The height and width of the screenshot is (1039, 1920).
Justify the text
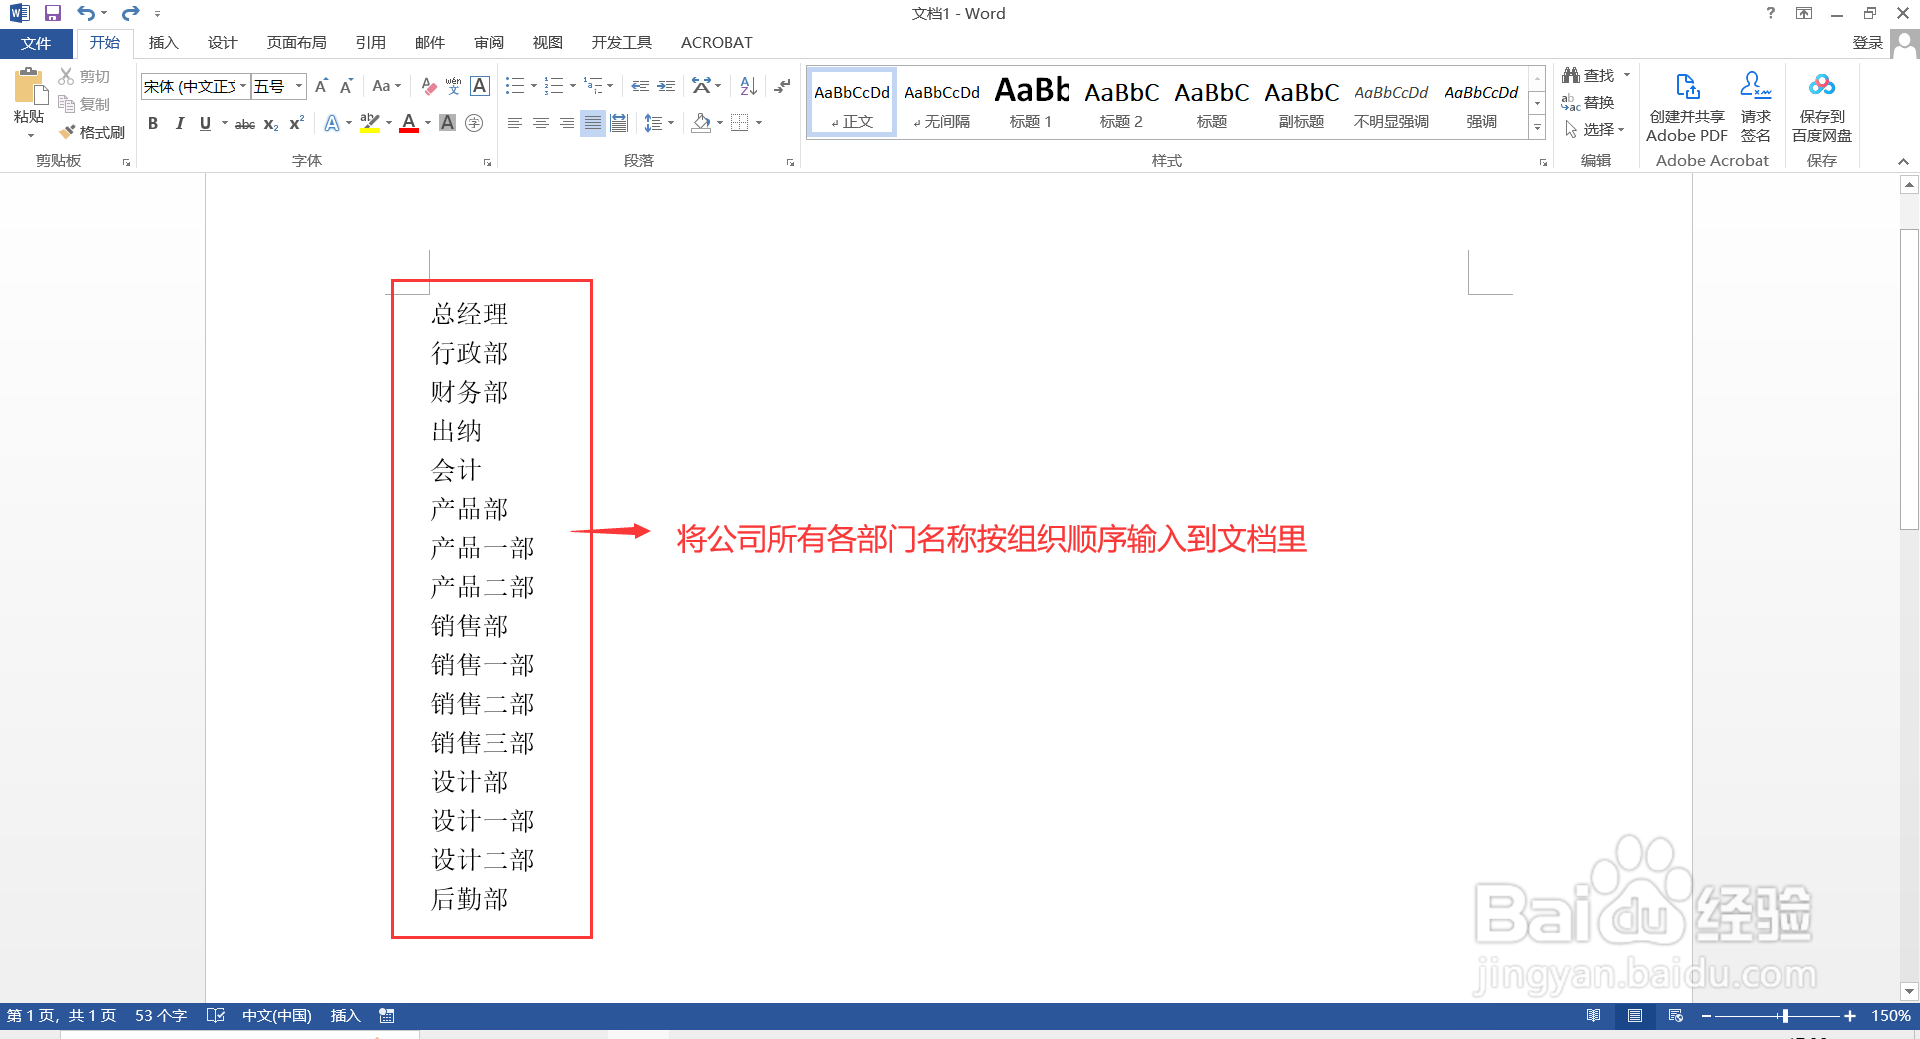tap(593, 123)
